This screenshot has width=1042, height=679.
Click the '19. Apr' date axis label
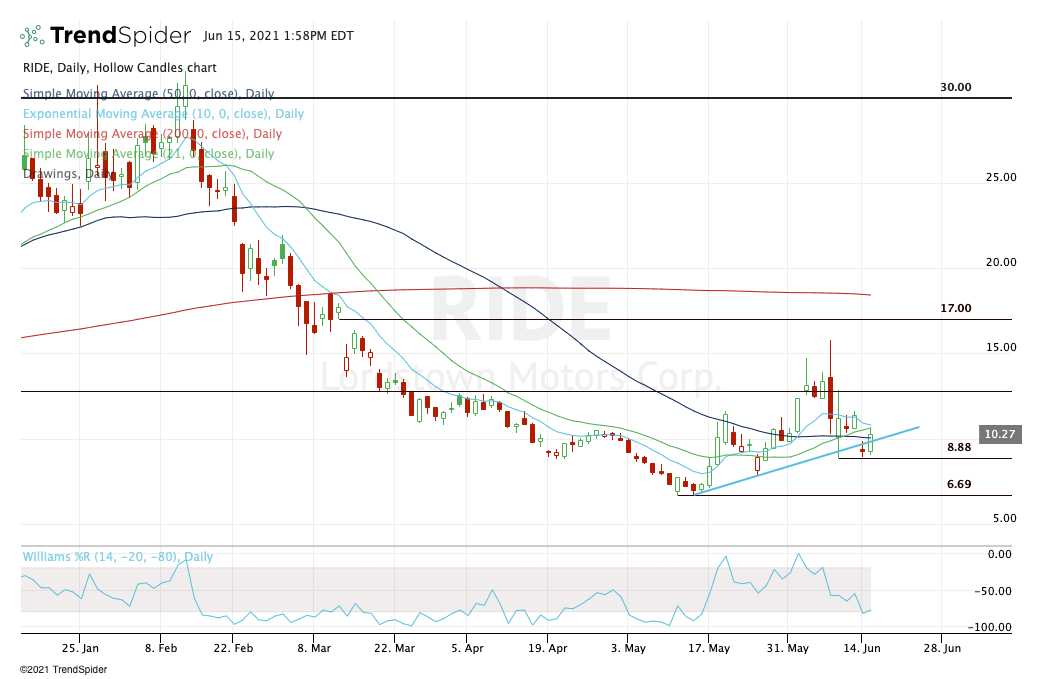[x=548, y=648]
